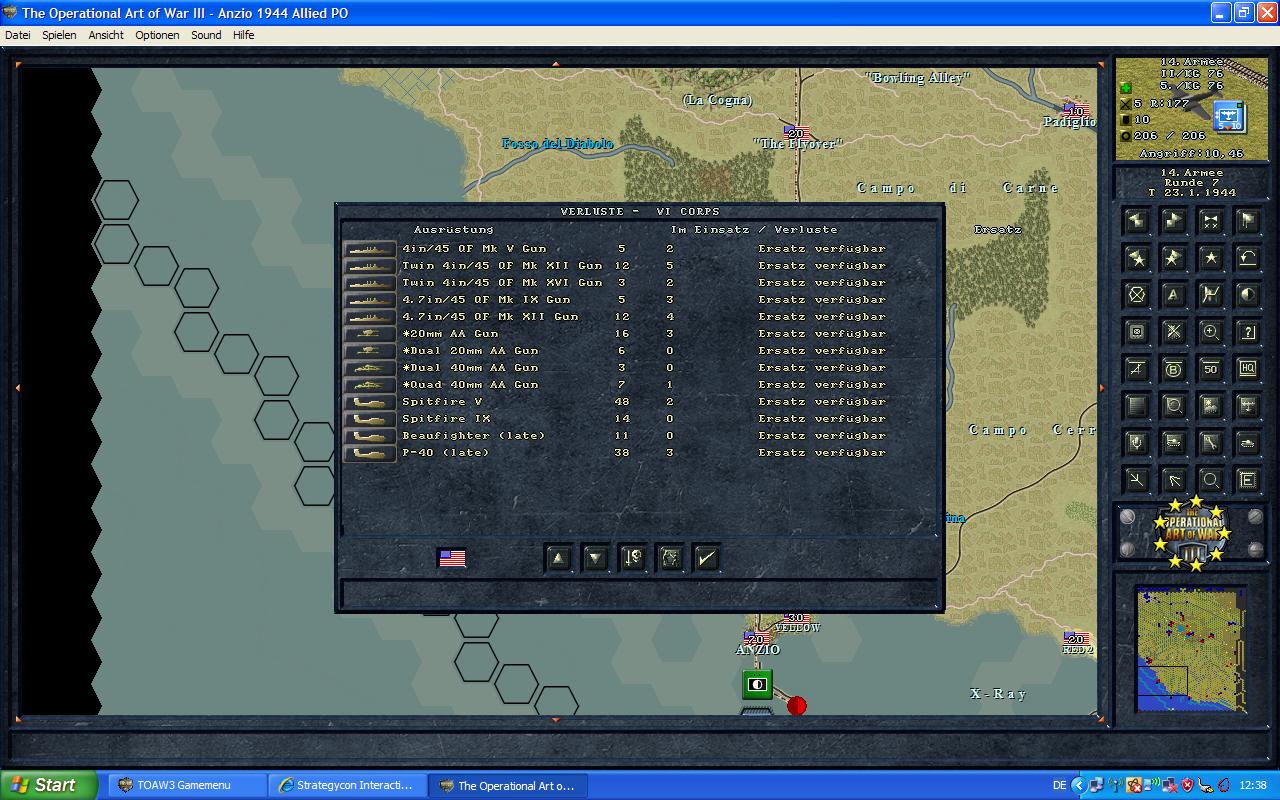Click the aircraft button in the control panel
The image size is (1280, 800).
(1247, 406)
